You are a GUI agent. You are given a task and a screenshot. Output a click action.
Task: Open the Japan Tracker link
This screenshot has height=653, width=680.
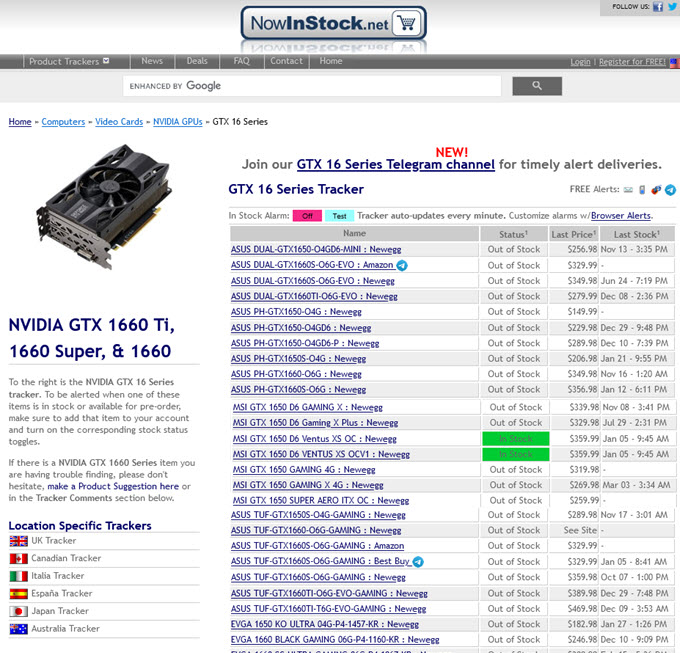click(x=60, y=611)
